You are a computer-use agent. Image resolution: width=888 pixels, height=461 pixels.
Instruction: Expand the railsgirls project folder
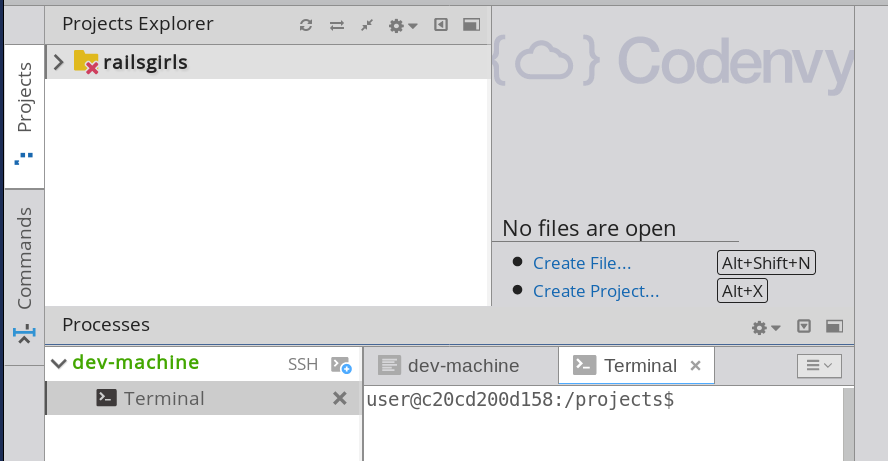click(x=58, y=62)
